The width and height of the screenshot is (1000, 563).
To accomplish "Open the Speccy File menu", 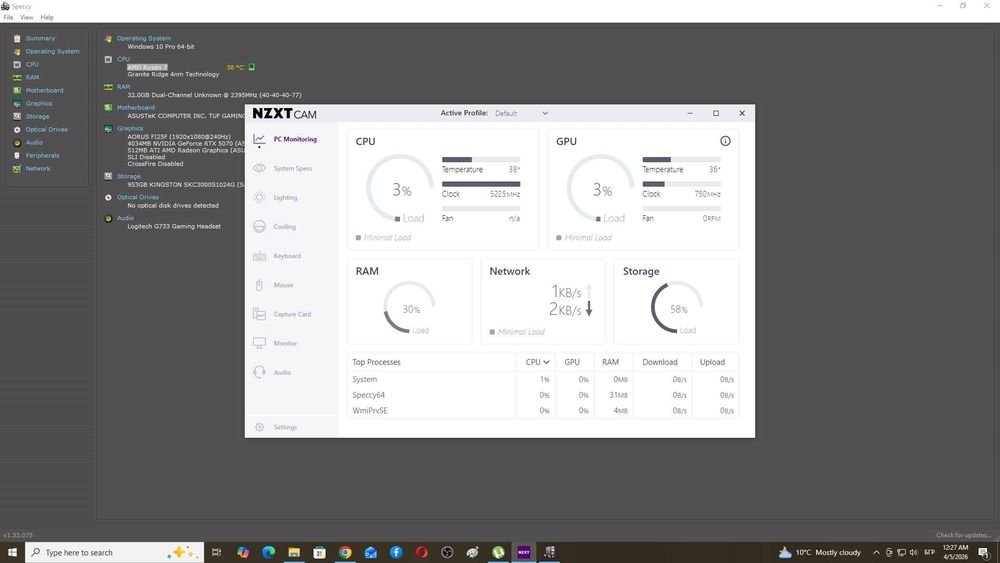I will click(8, 17).
